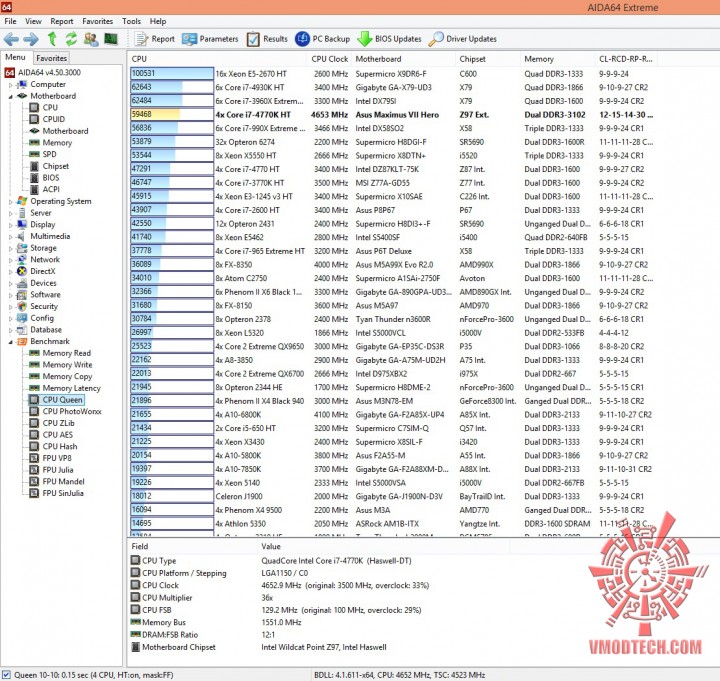The height and width of the screenshot is (681, 720).
Task: Toggle the status bar checkbox beside Queen 10-10
Action: 6,675
